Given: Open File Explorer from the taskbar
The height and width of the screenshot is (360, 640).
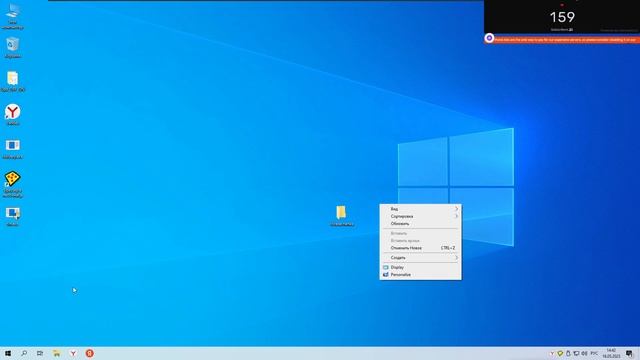Looking at the screenshot, I should pos(56,353).
